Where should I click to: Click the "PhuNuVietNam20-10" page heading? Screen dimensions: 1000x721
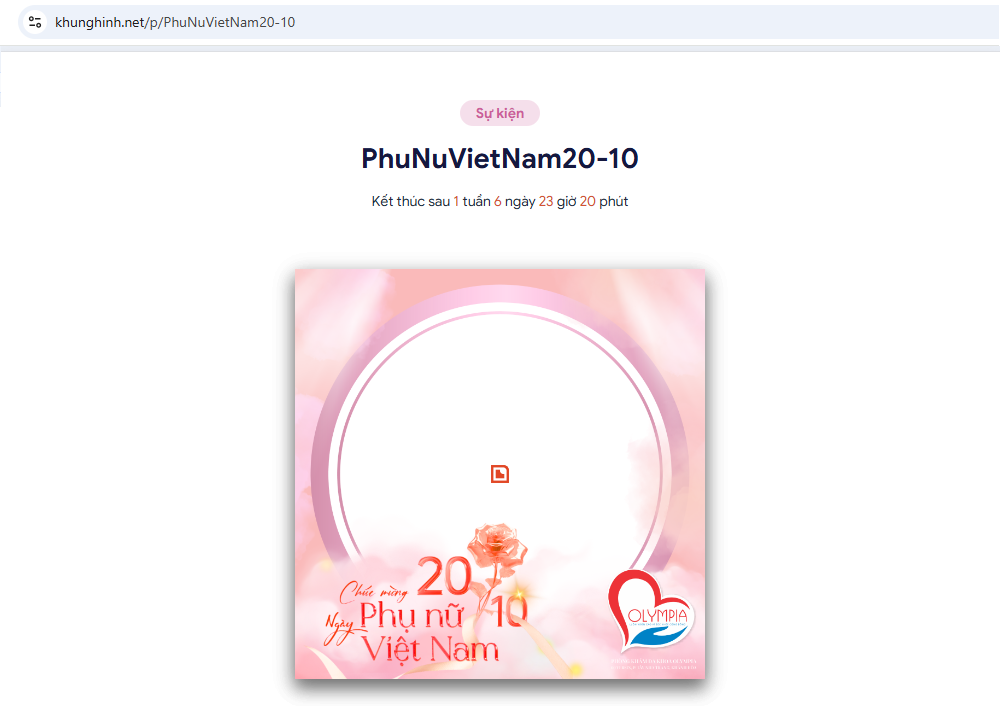(x=500, y=159)
